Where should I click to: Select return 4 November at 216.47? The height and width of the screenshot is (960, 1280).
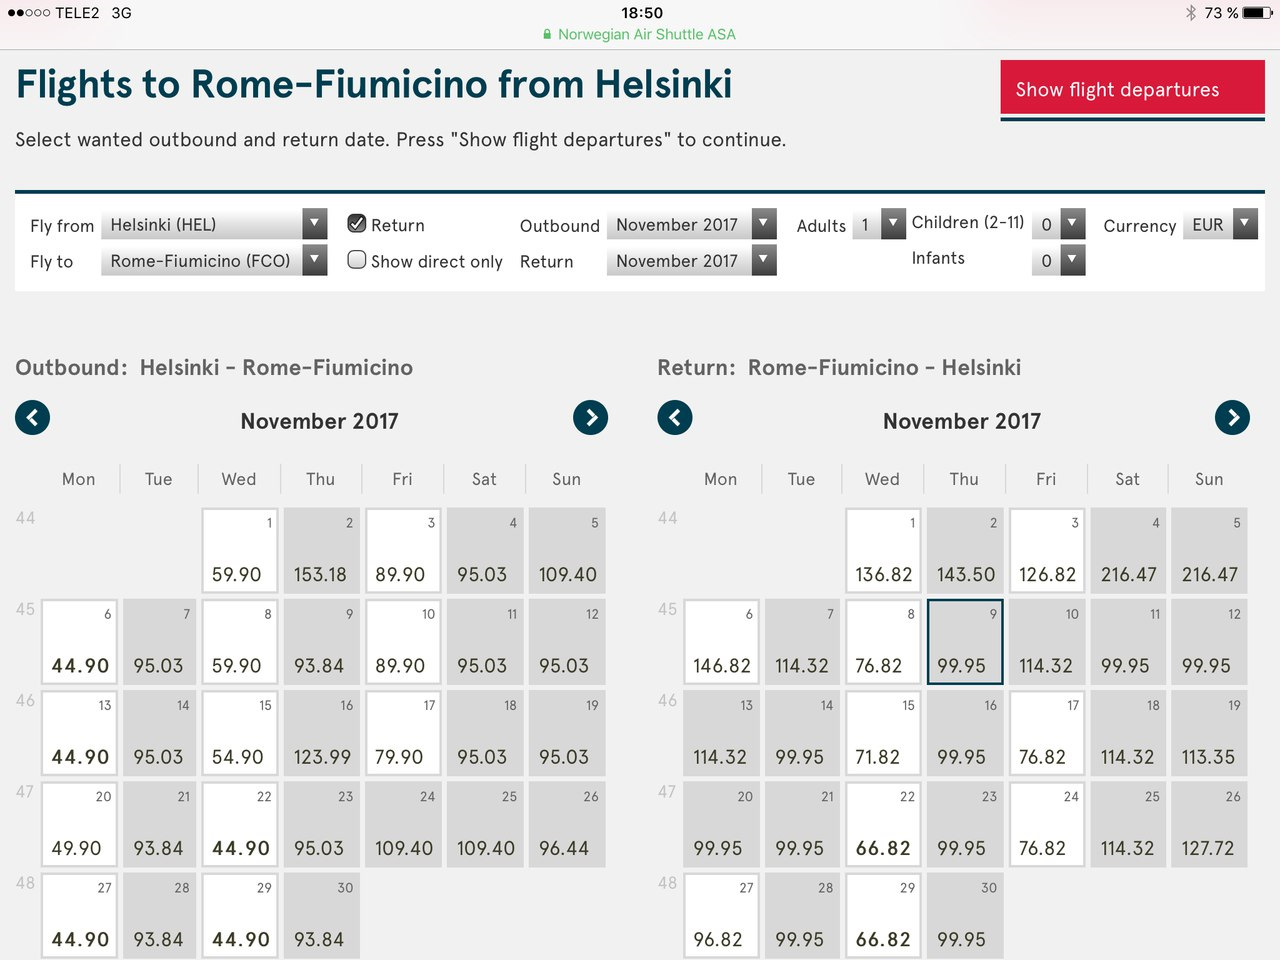[1128, 550]
